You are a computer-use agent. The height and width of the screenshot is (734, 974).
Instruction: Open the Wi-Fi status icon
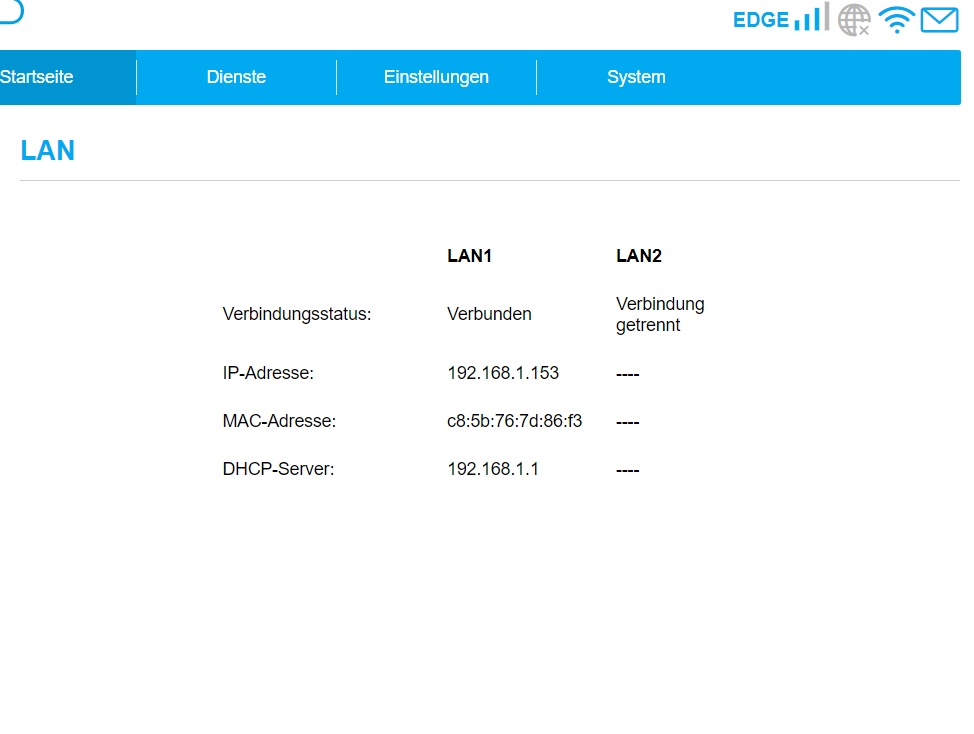[897, 19]
